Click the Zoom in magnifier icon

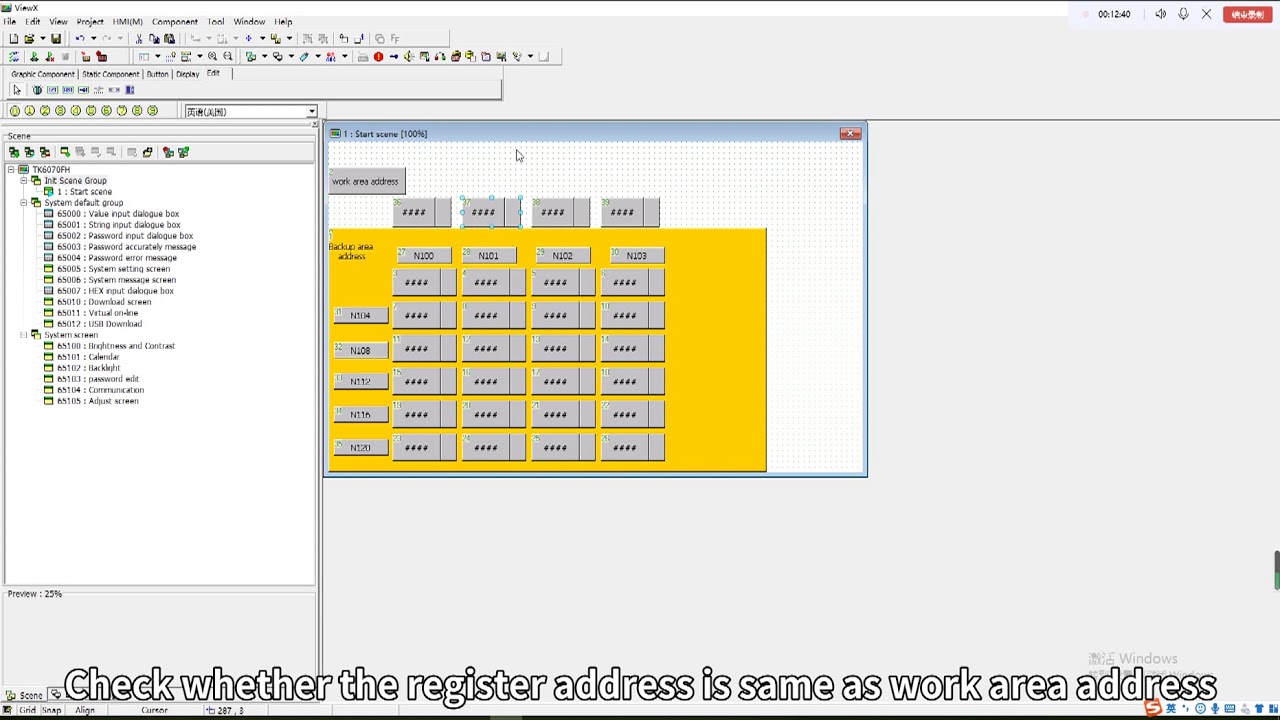(212, 57)
